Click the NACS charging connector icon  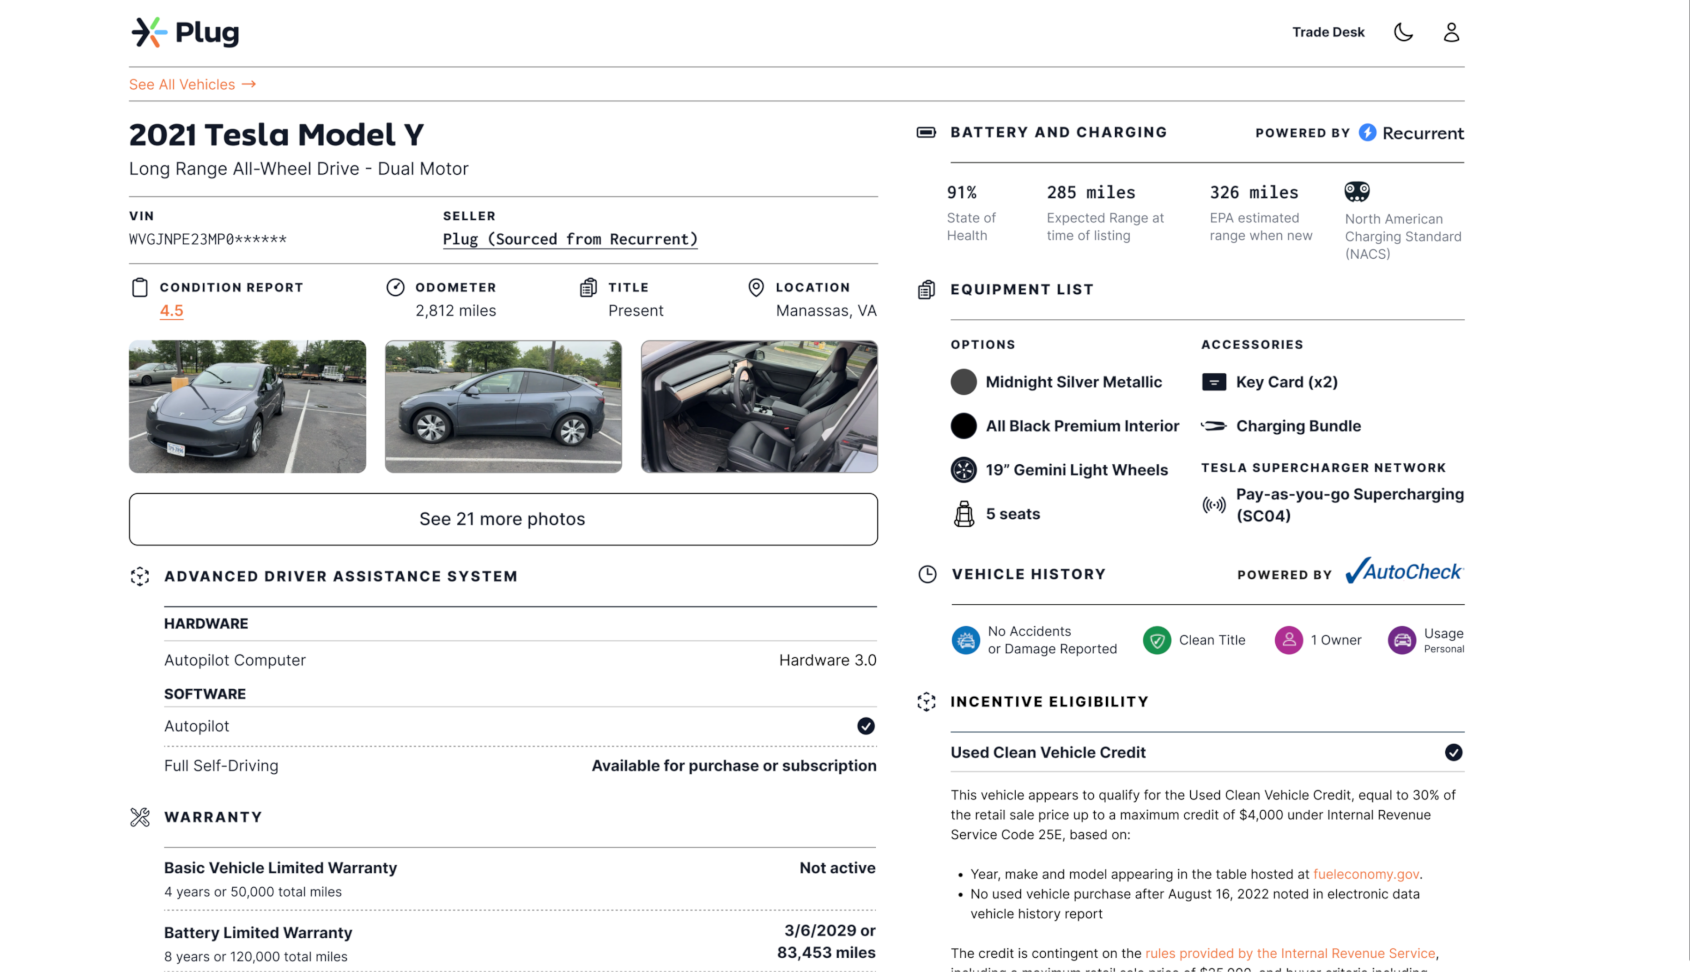(1357, 191)
